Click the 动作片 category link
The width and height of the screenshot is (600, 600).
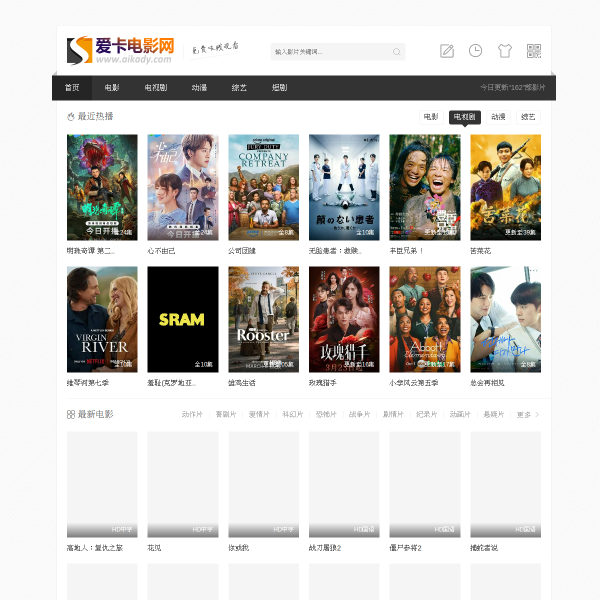coord(192,414)
